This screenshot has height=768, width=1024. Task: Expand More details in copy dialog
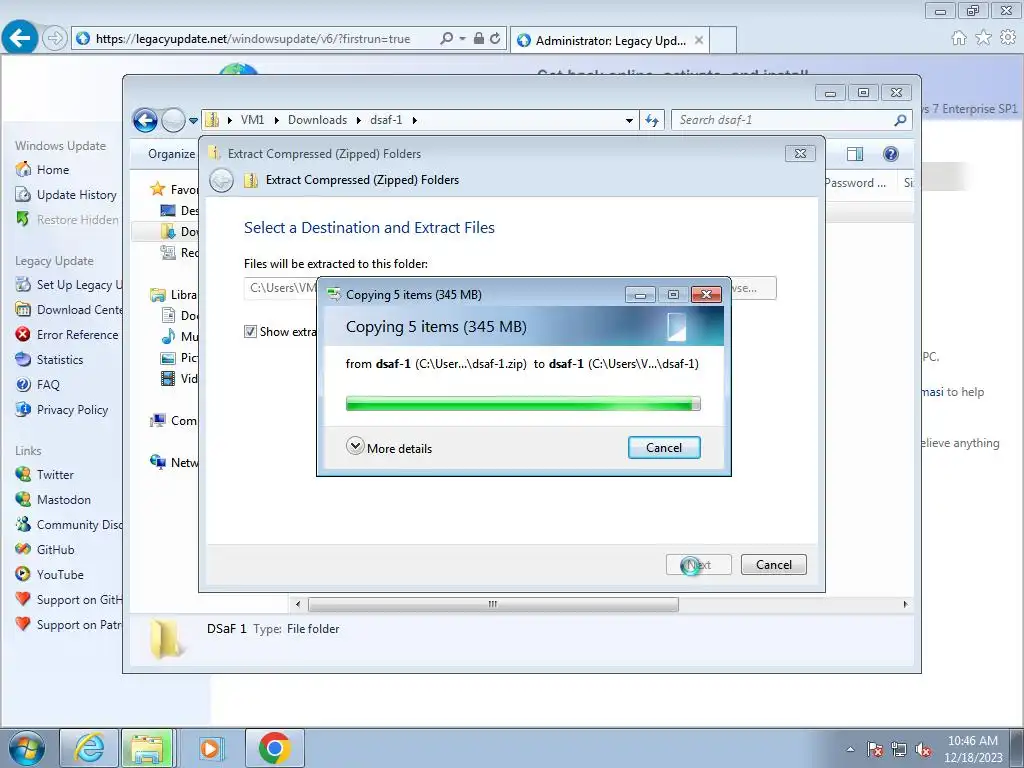[389, 447]
